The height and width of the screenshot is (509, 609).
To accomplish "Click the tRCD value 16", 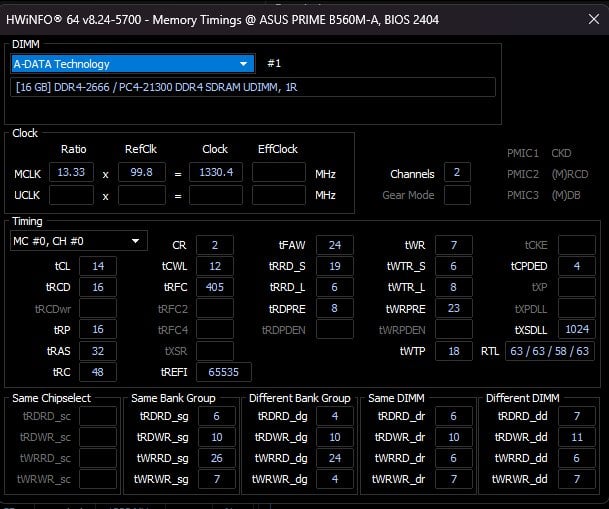I will pyautogui.click(x=98, y=287).
